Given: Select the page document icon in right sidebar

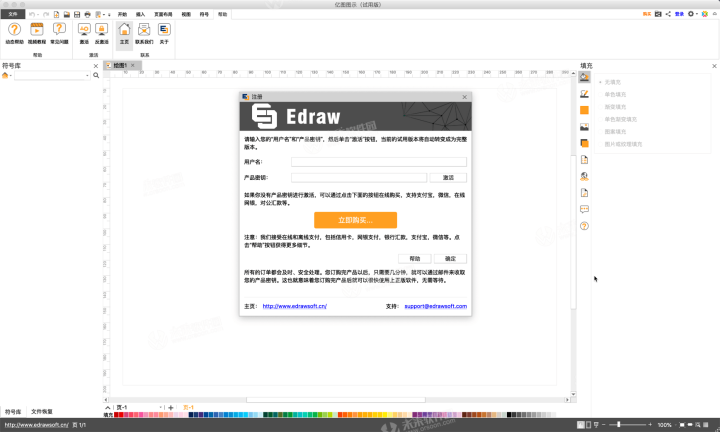Looking at the screenshot, I should point(584,160).
